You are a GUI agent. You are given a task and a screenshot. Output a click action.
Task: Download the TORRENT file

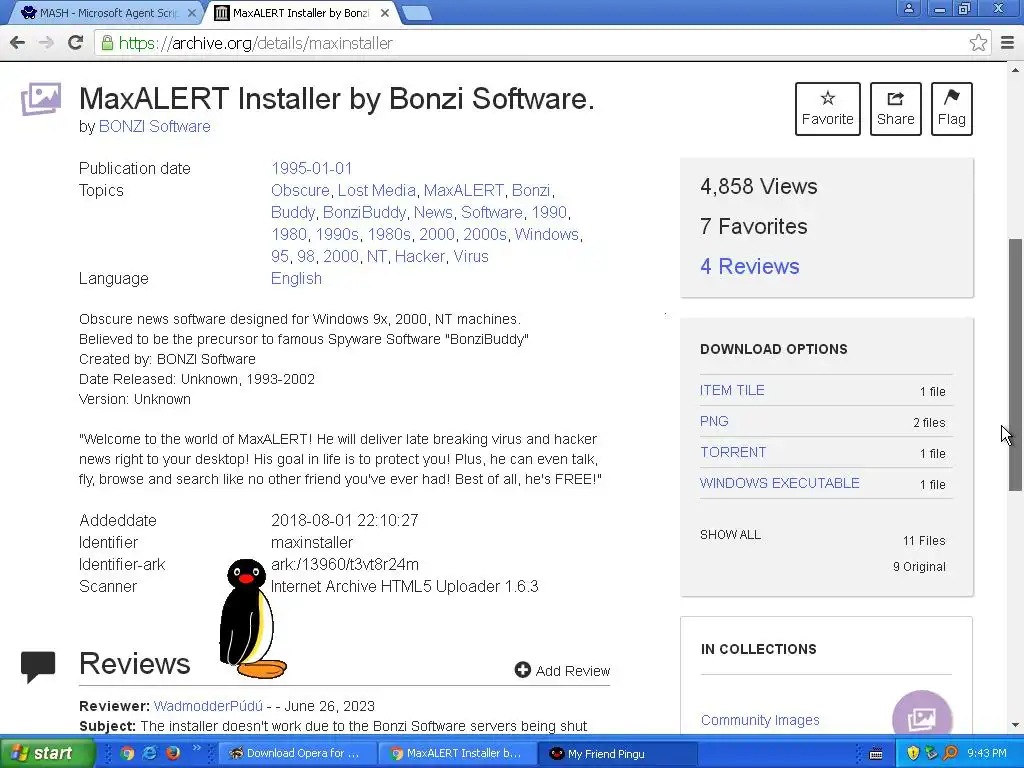click(x=733, y=452)
